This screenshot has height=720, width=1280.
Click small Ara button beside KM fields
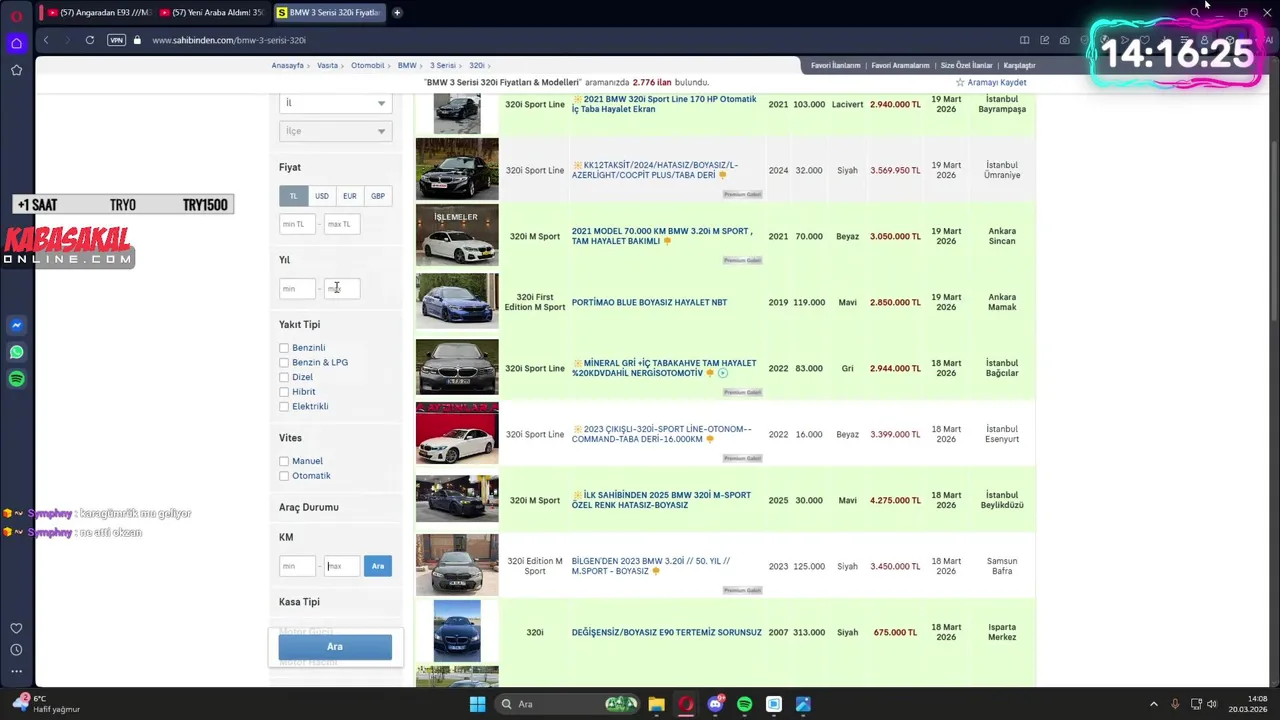click(378, 566)
